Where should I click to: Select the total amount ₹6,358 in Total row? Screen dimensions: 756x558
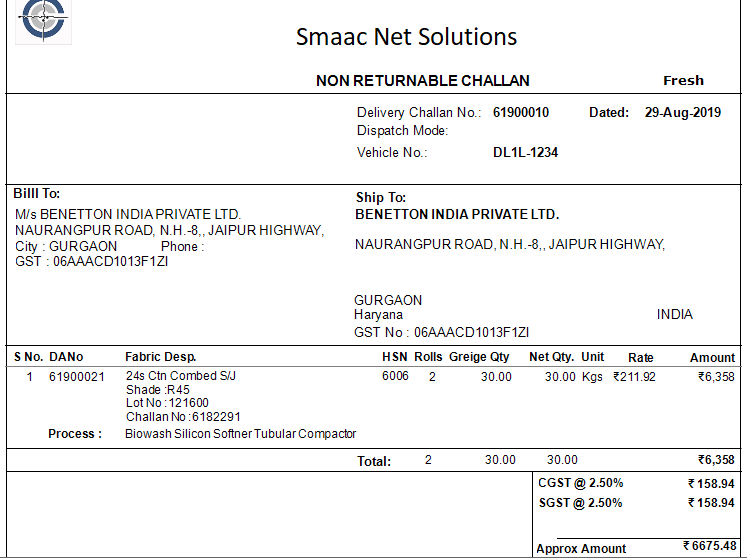716,460
